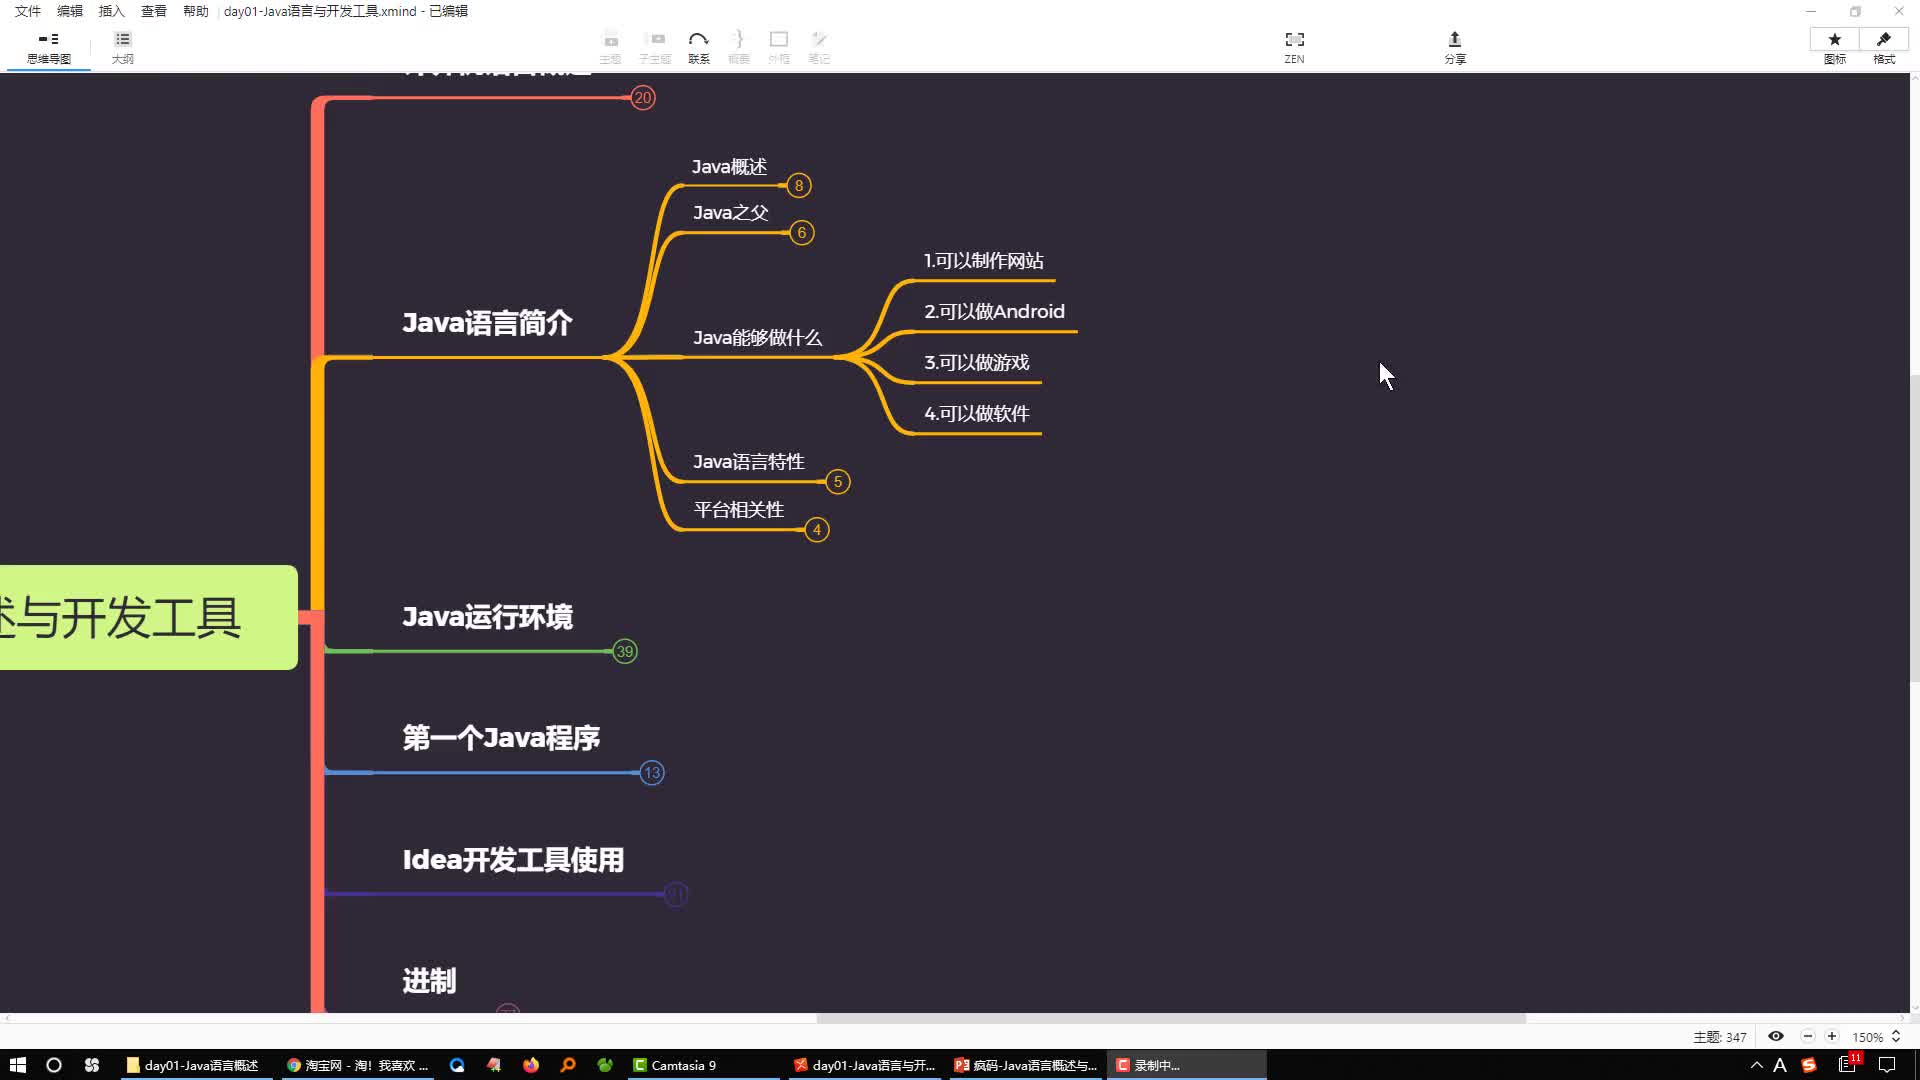This screenshot has width=1920, height=1080.
Task: Expand 平台相关性 collapsed badge 4
Action: (817, 530)
